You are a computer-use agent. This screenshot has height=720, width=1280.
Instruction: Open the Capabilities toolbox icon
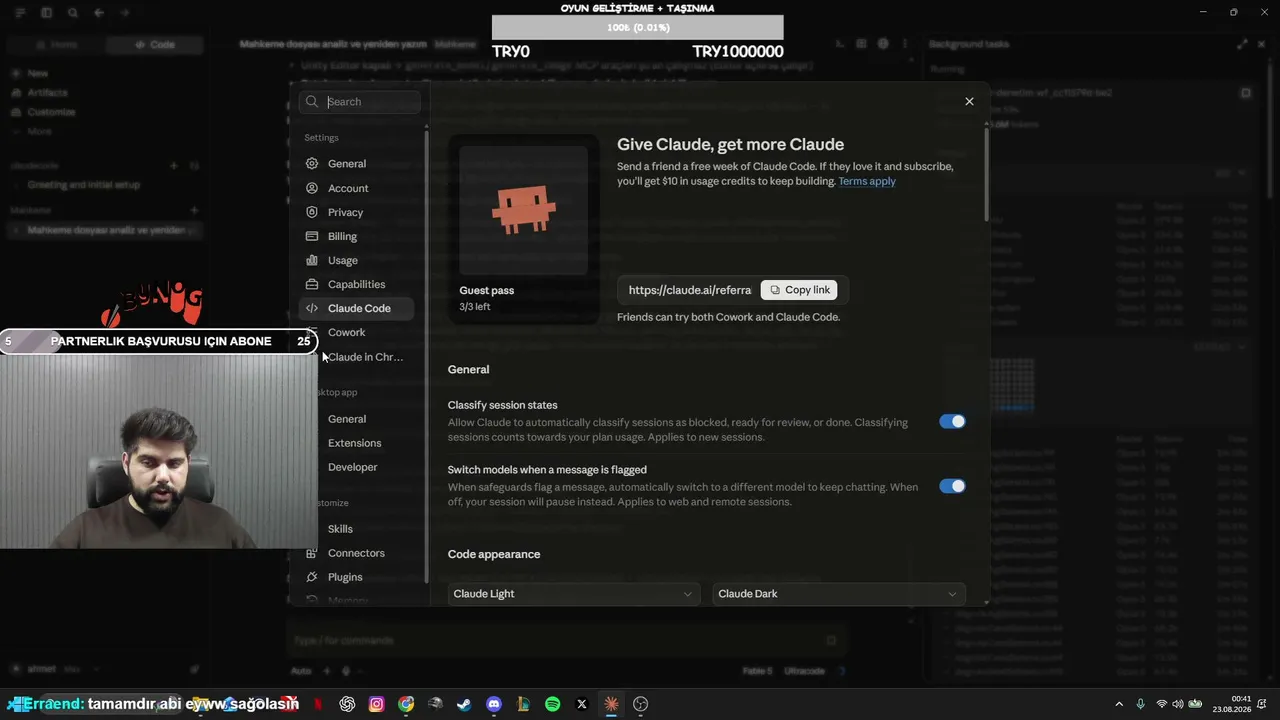tap(312, 284)
